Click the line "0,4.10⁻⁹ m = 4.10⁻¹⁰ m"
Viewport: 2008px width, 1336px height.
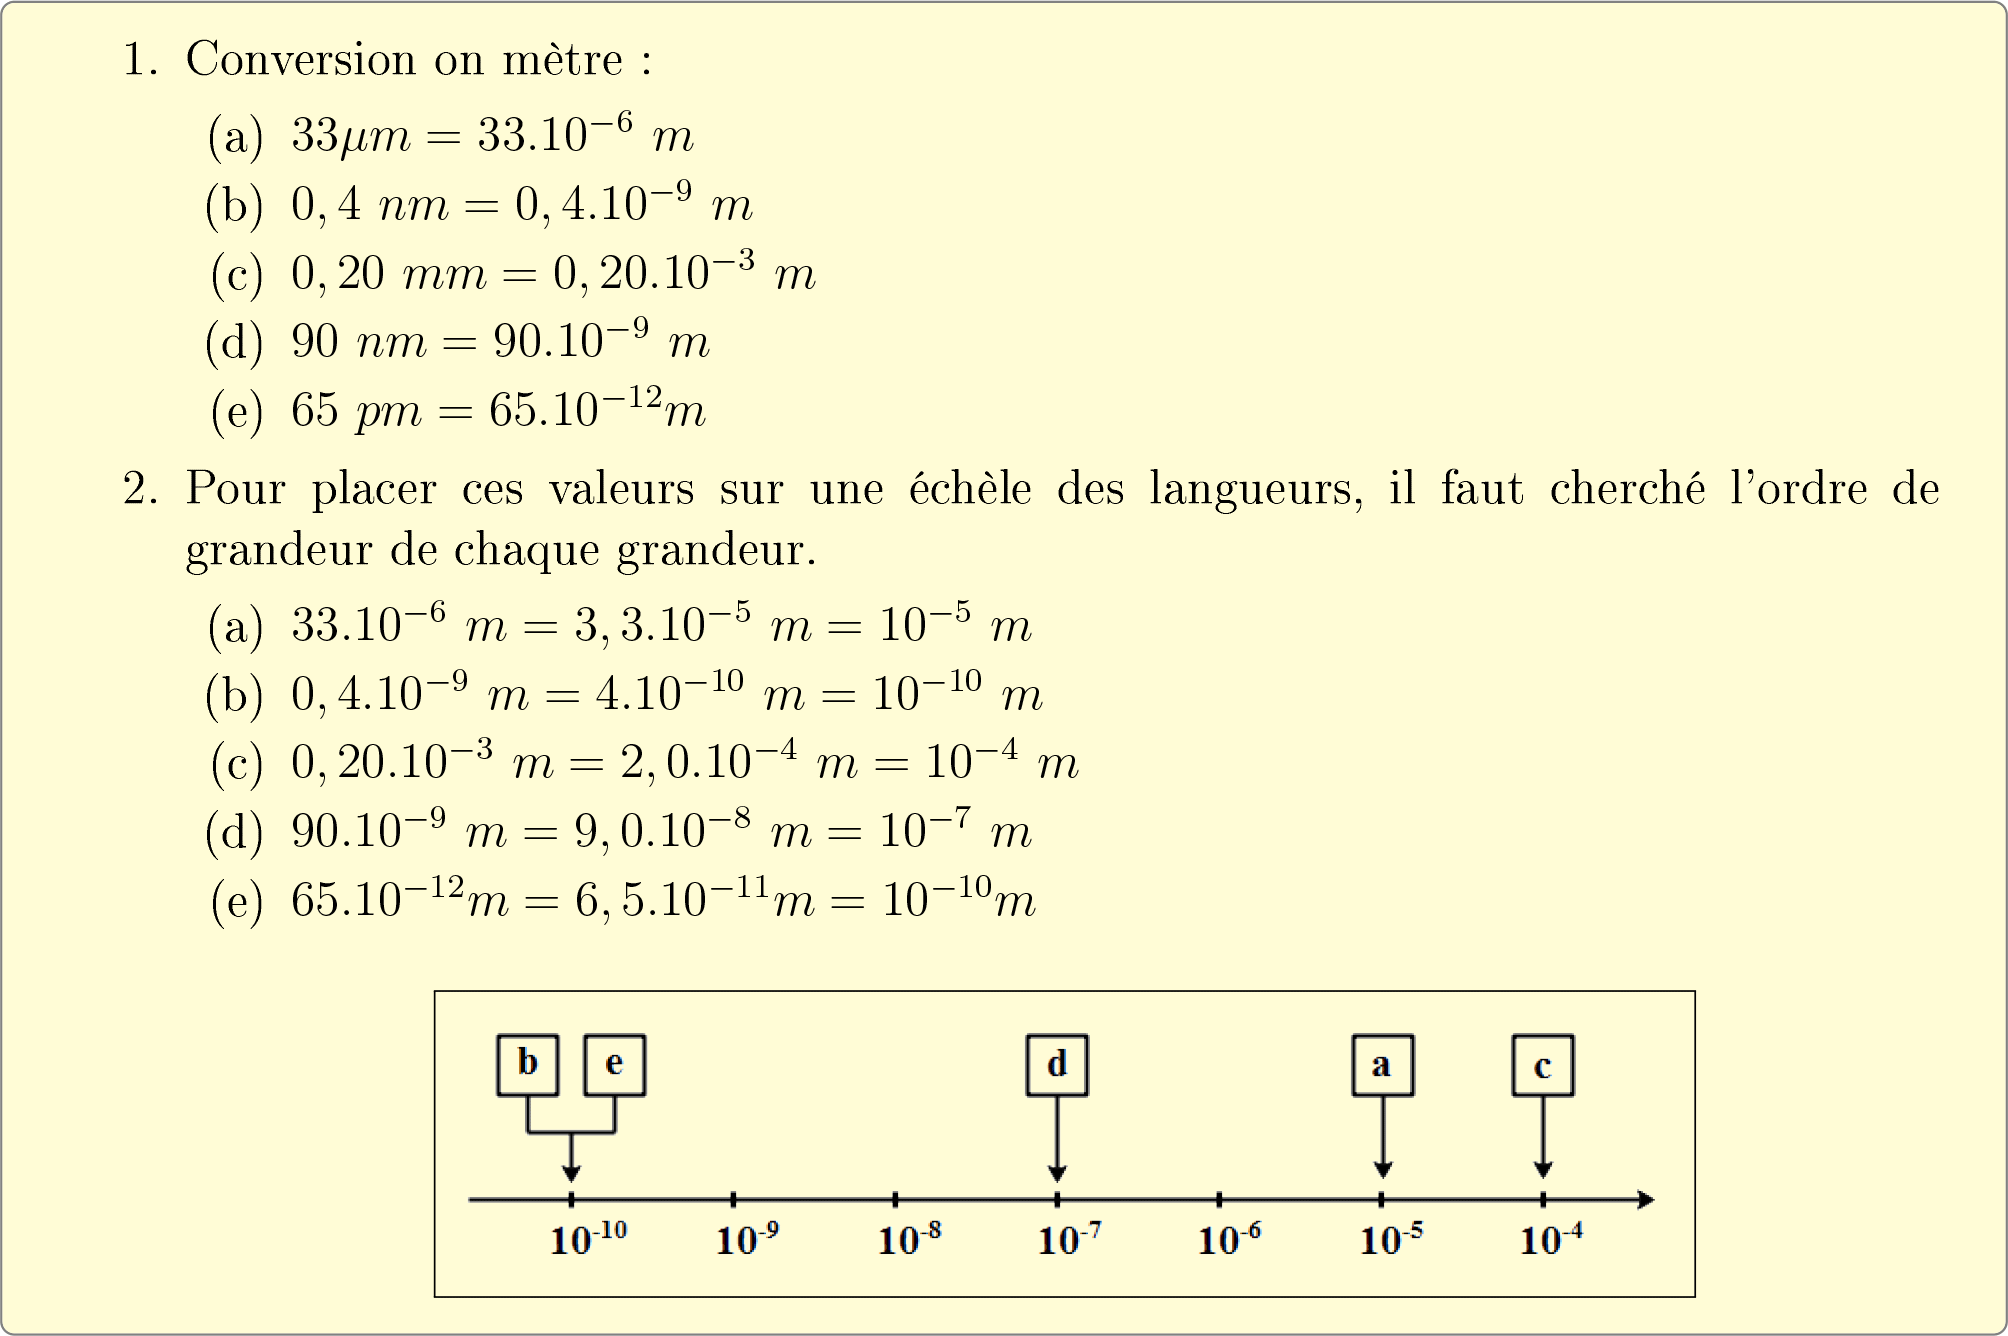(667, 693)
